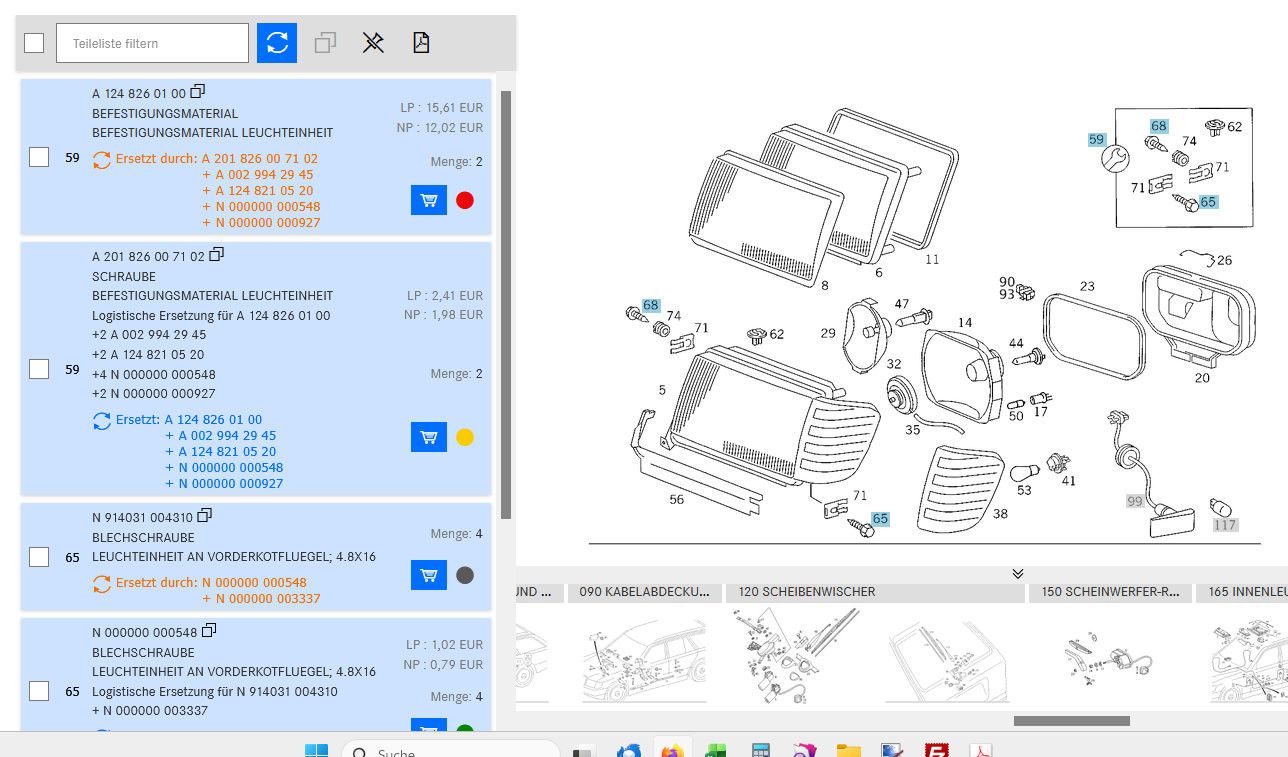Copy part number N 000000 000548

point(208,631)
